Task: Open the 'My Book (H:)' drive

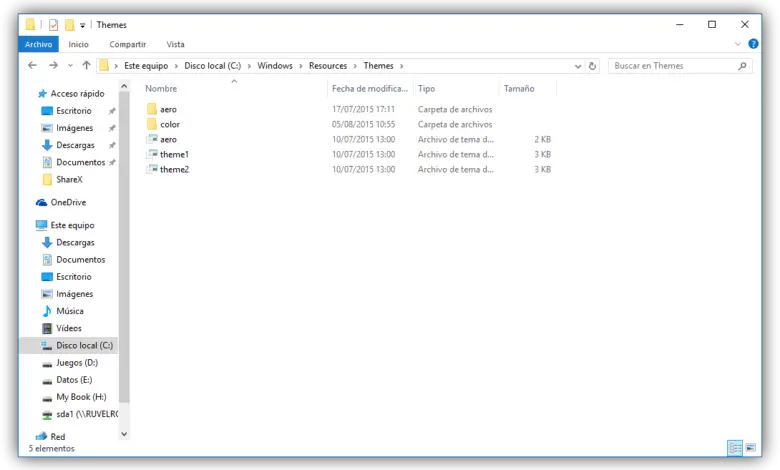Action: pos(81,397)
